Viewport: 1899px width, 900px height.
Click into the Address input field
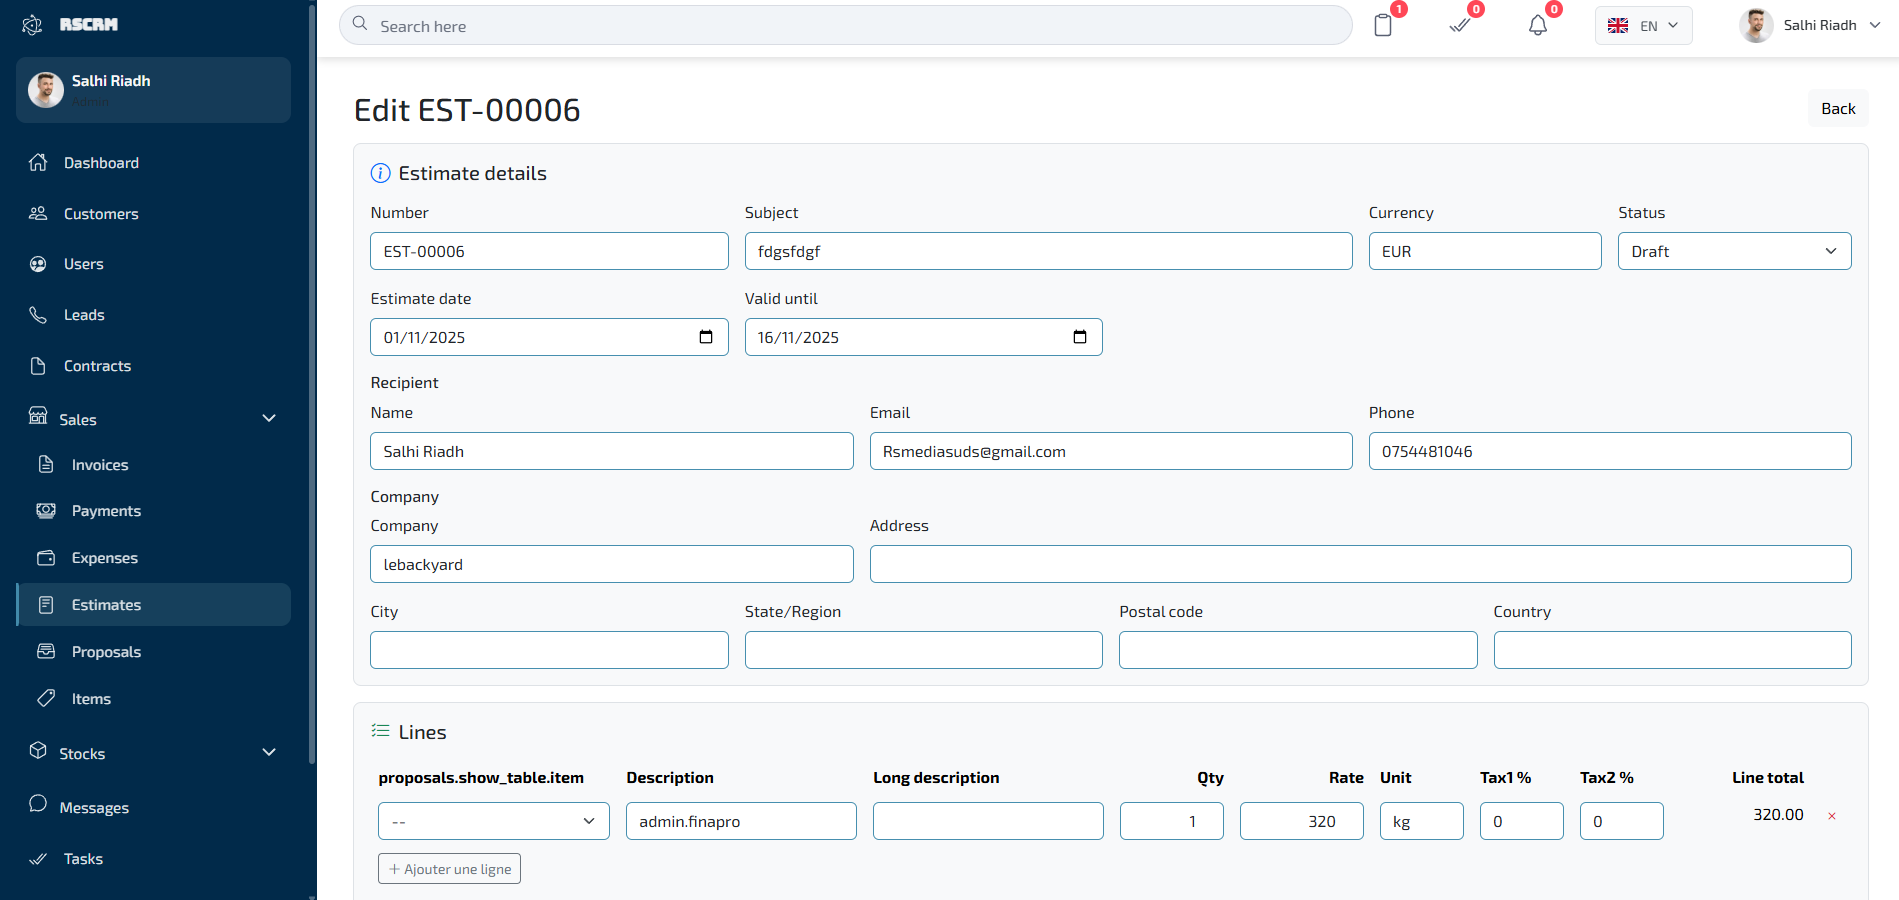pos(1360,564)
